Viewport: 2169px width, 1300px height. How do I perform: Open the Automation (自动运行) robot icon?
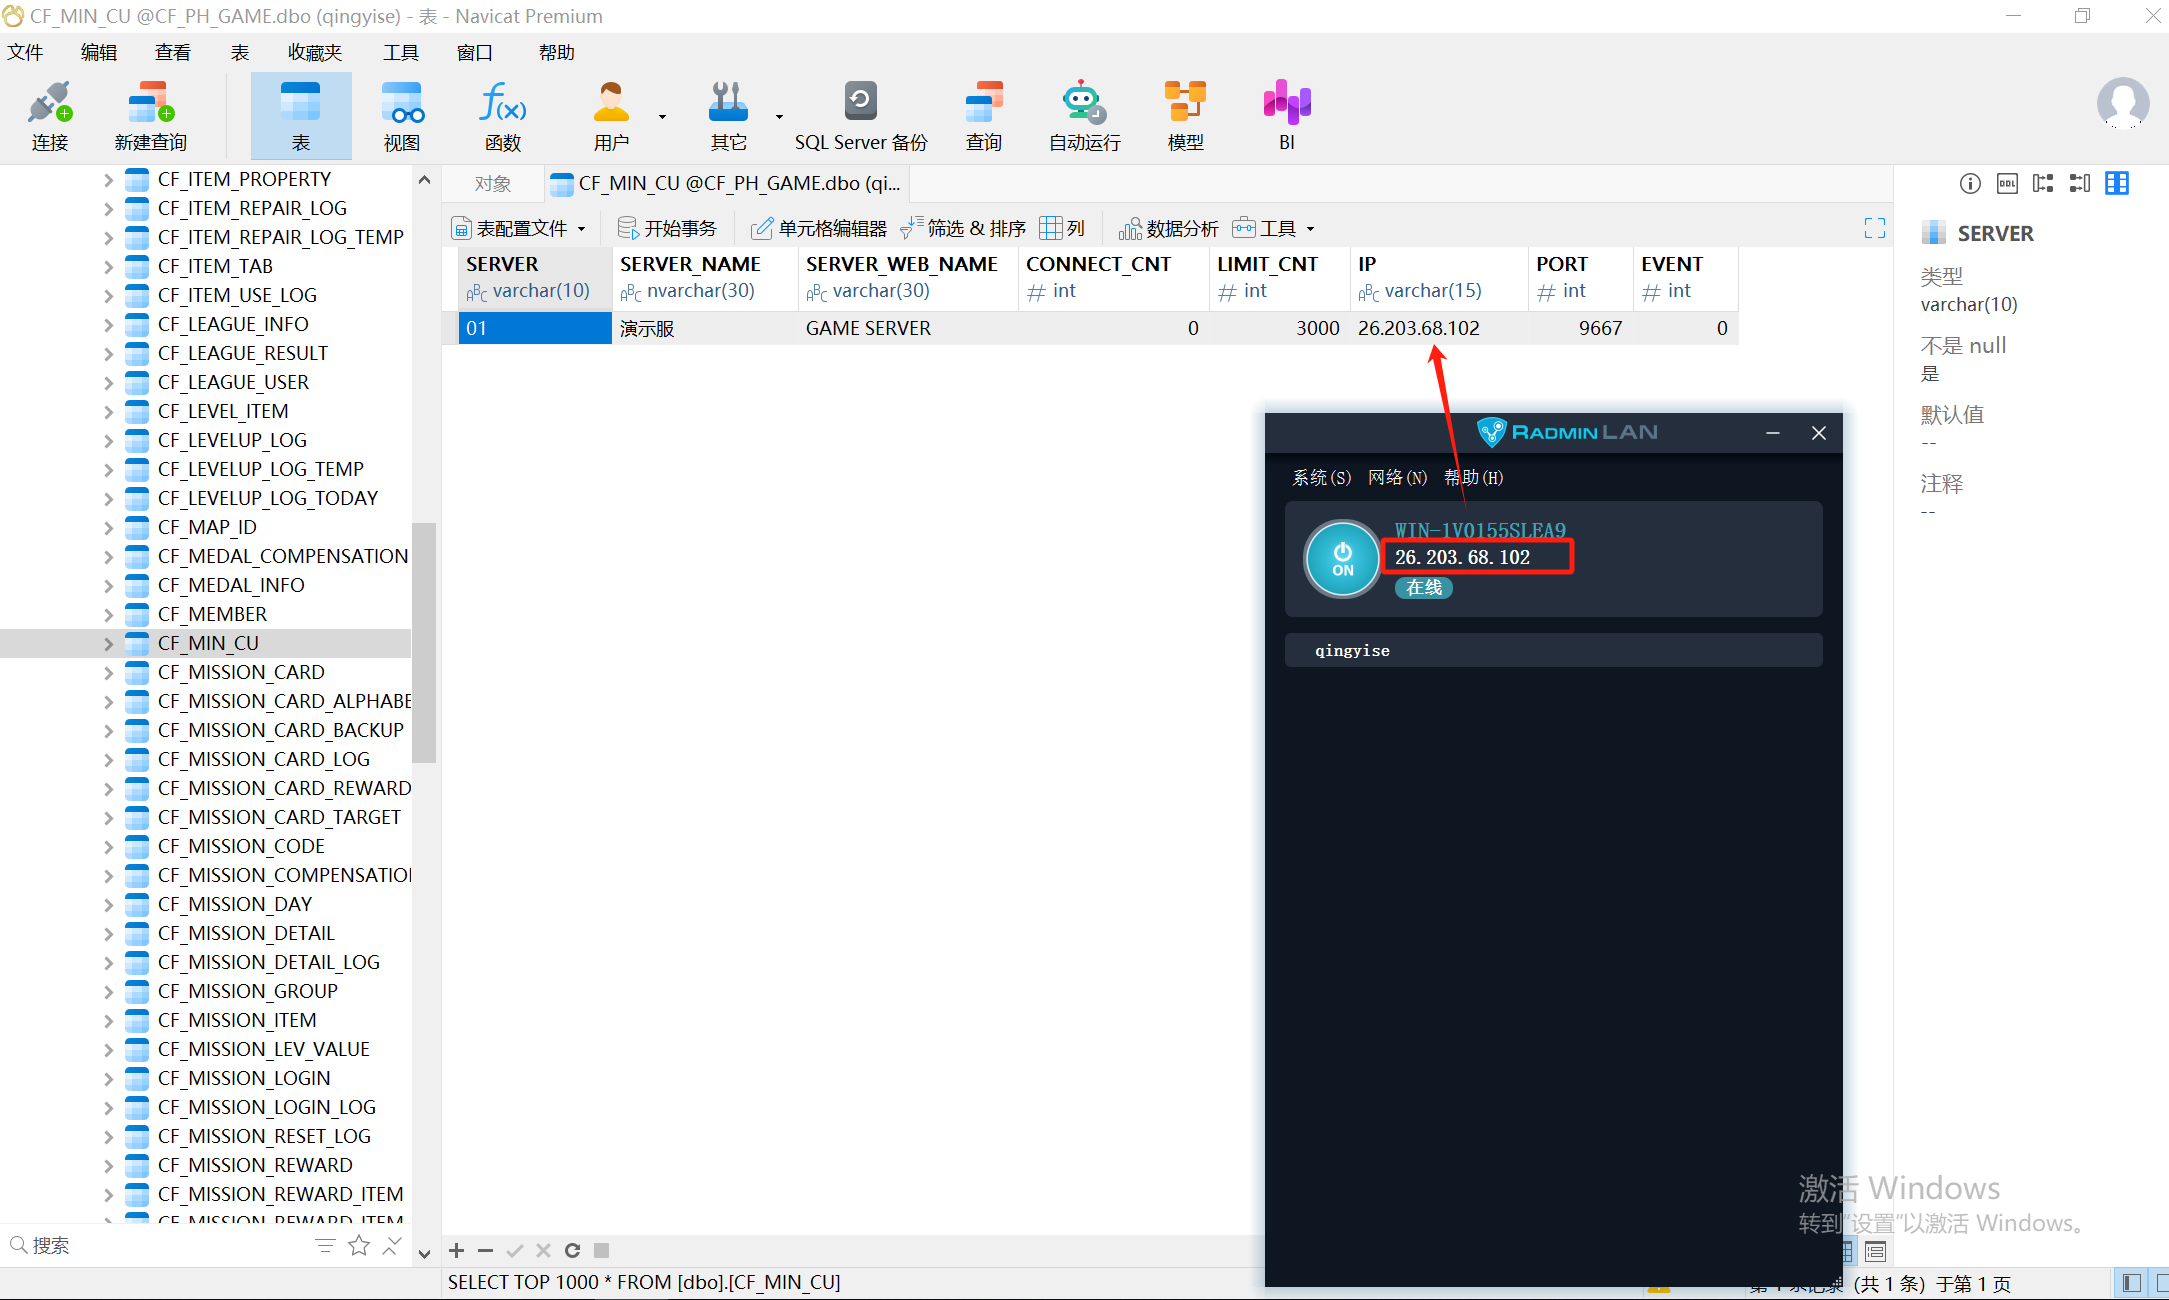pos(1084,116)
